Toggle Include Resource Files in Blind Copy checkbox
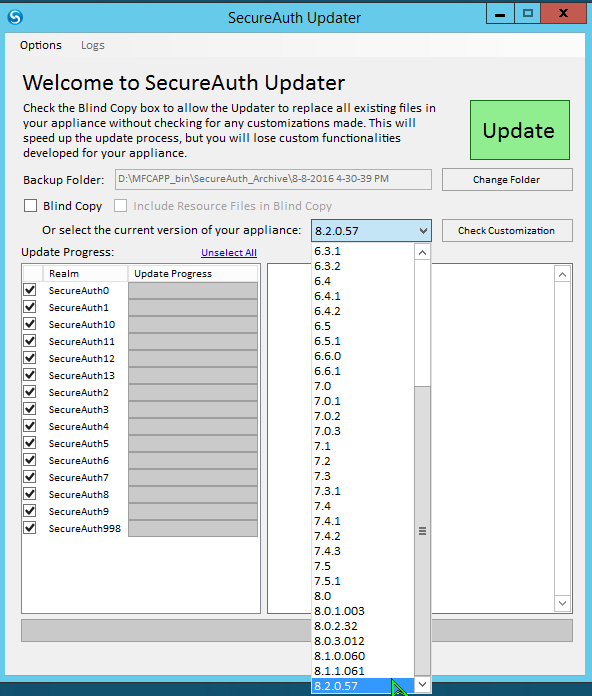 (x=121, y=206)
